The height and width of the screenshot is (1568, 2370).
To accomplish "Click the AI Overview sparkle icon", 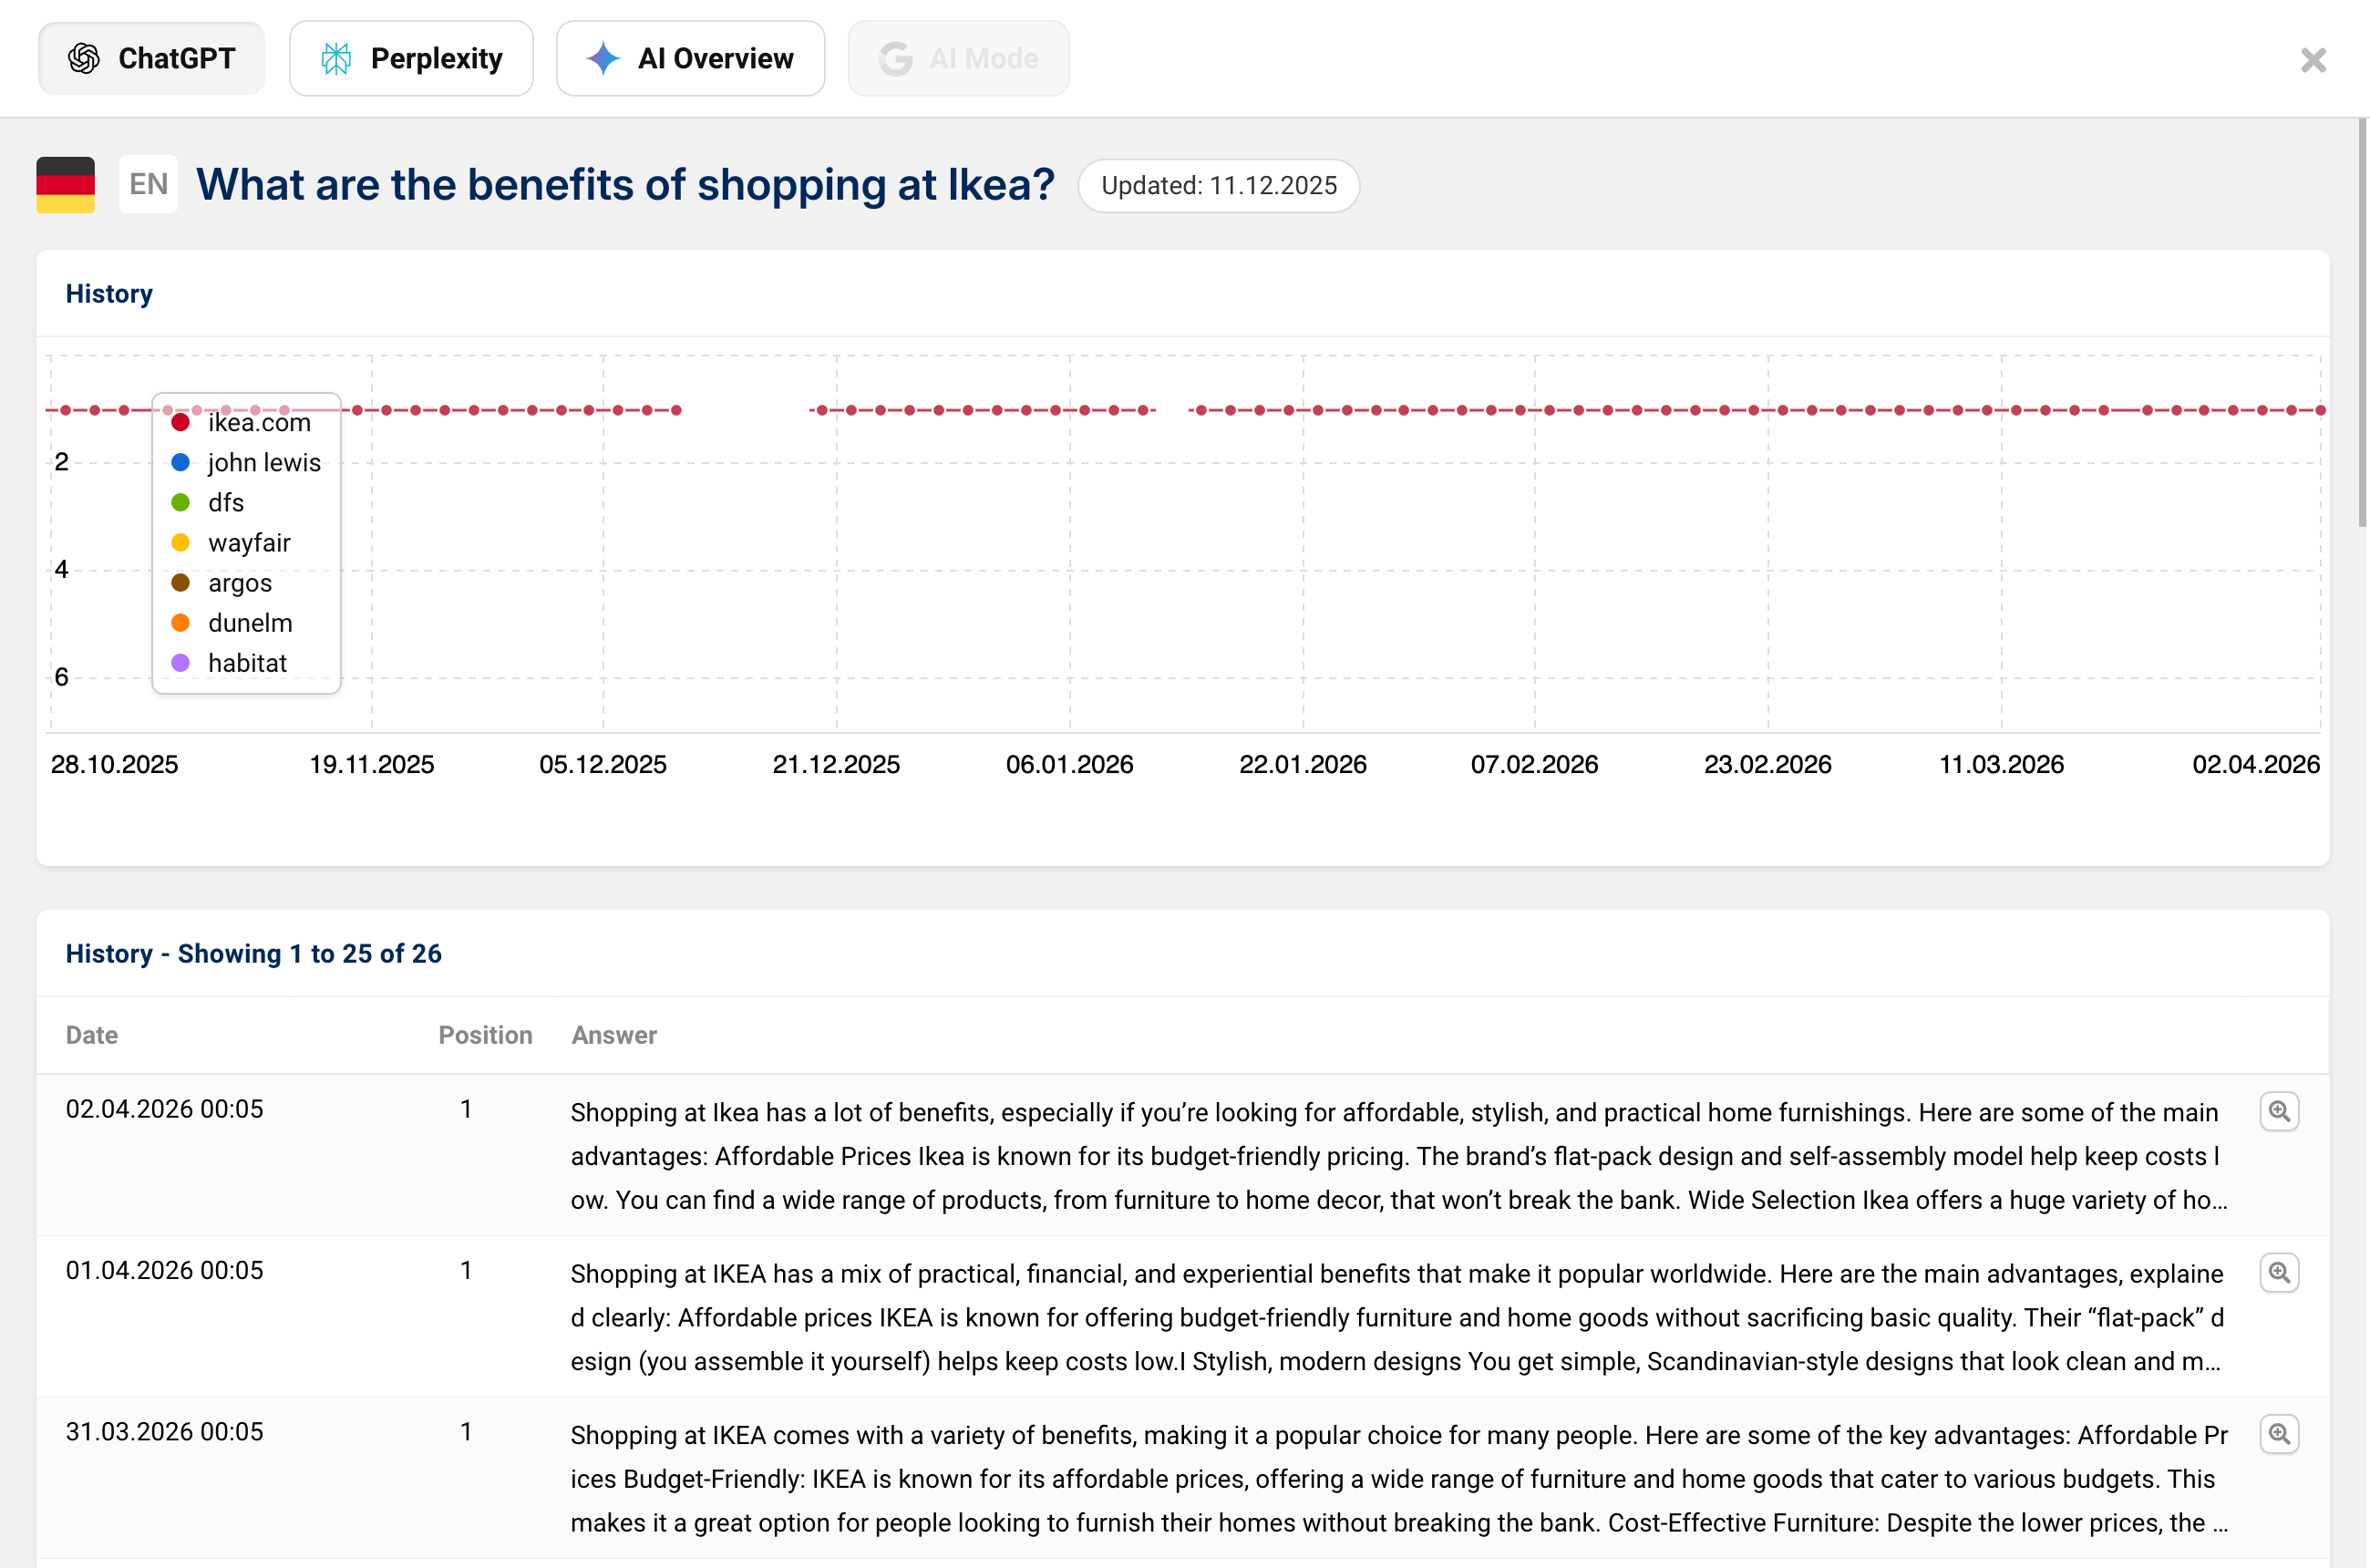I will point(602,58).
